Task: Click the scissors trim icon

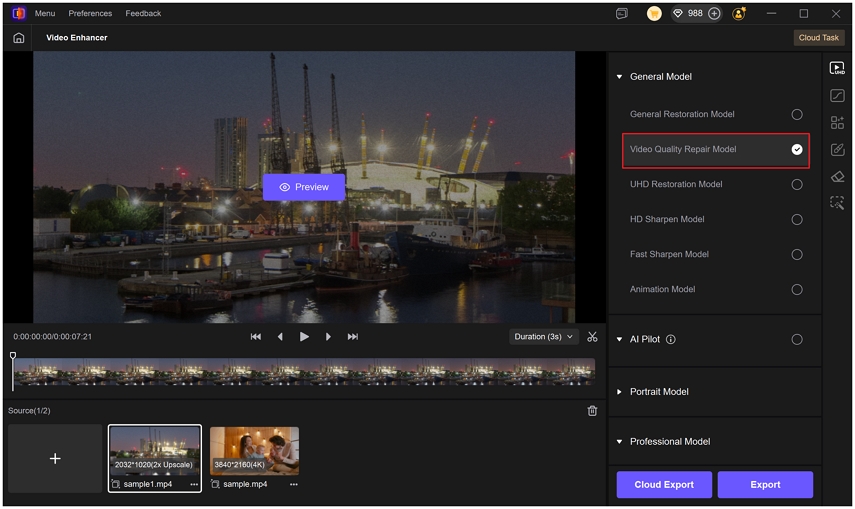Action: click(x=592, y=337)
